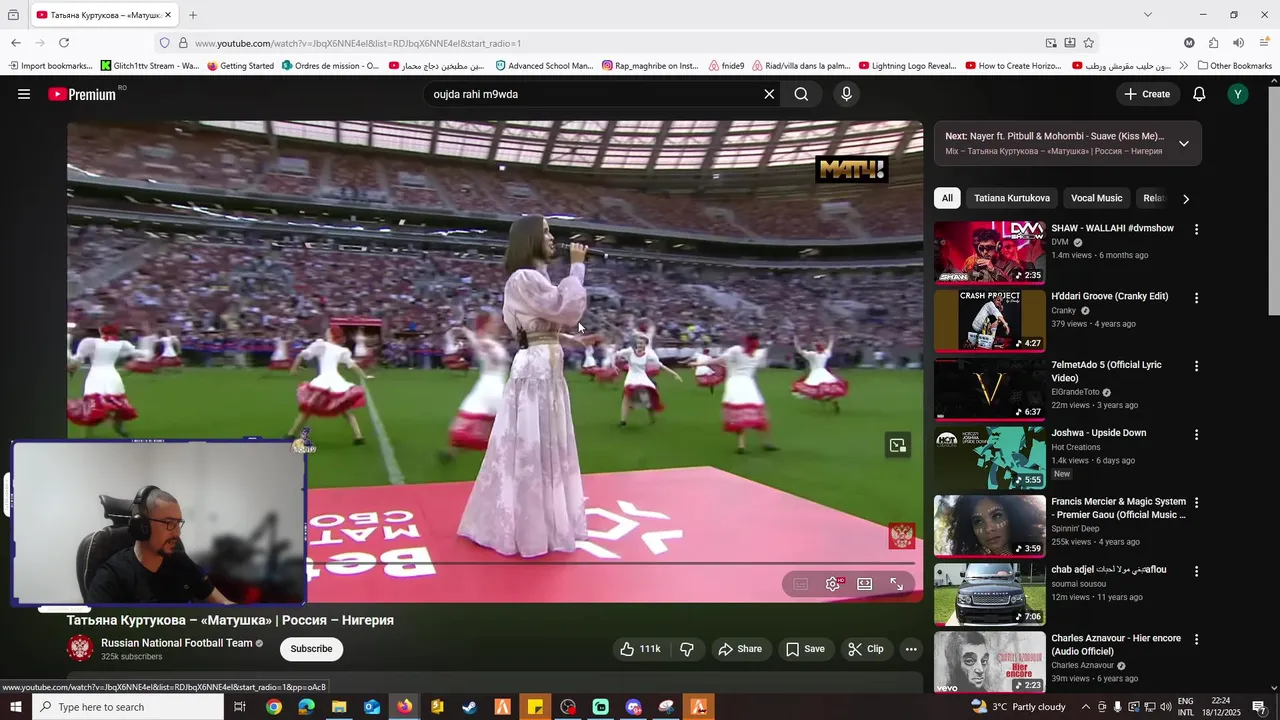This screenshot has height=720, width=1280.
Task: Open player settings gear
Action: pyautogui.click(x=833, y=584)
